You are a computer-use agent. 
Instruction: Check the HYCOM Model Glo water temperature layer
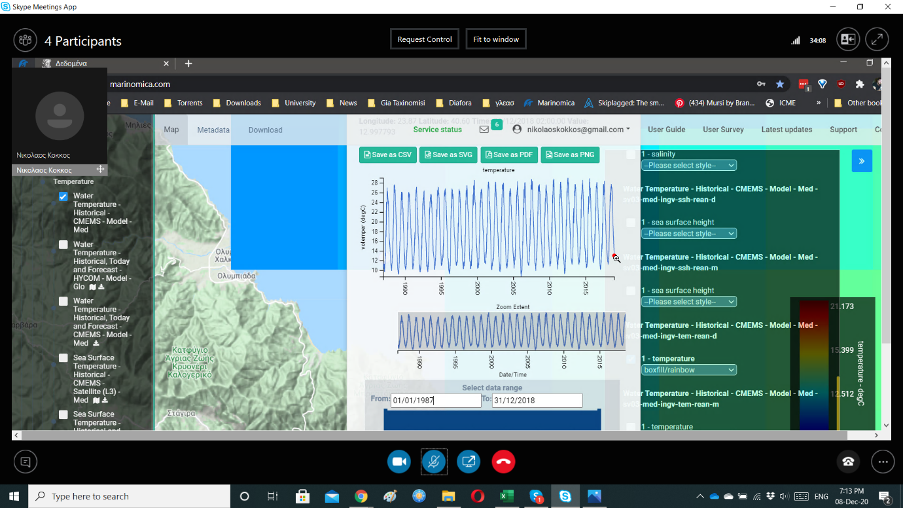(x=64, y=245)
